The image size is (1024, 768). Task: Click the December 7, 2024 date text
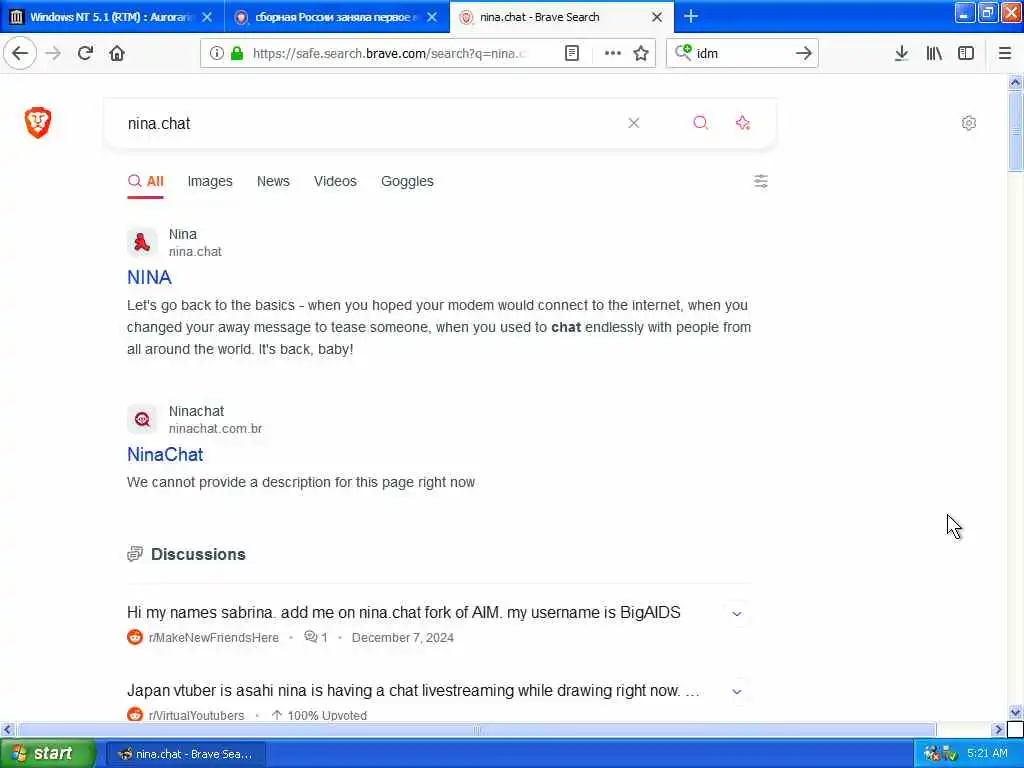tap(402, 637)
